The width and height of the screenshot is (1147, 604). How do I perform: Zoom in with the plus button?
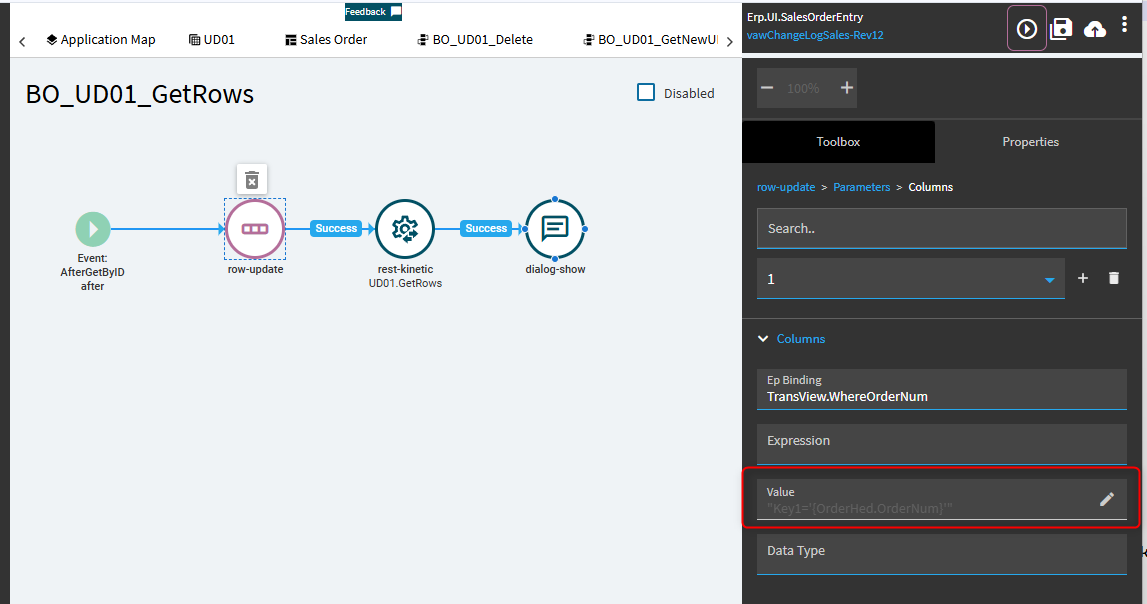[x=846, y=88]
